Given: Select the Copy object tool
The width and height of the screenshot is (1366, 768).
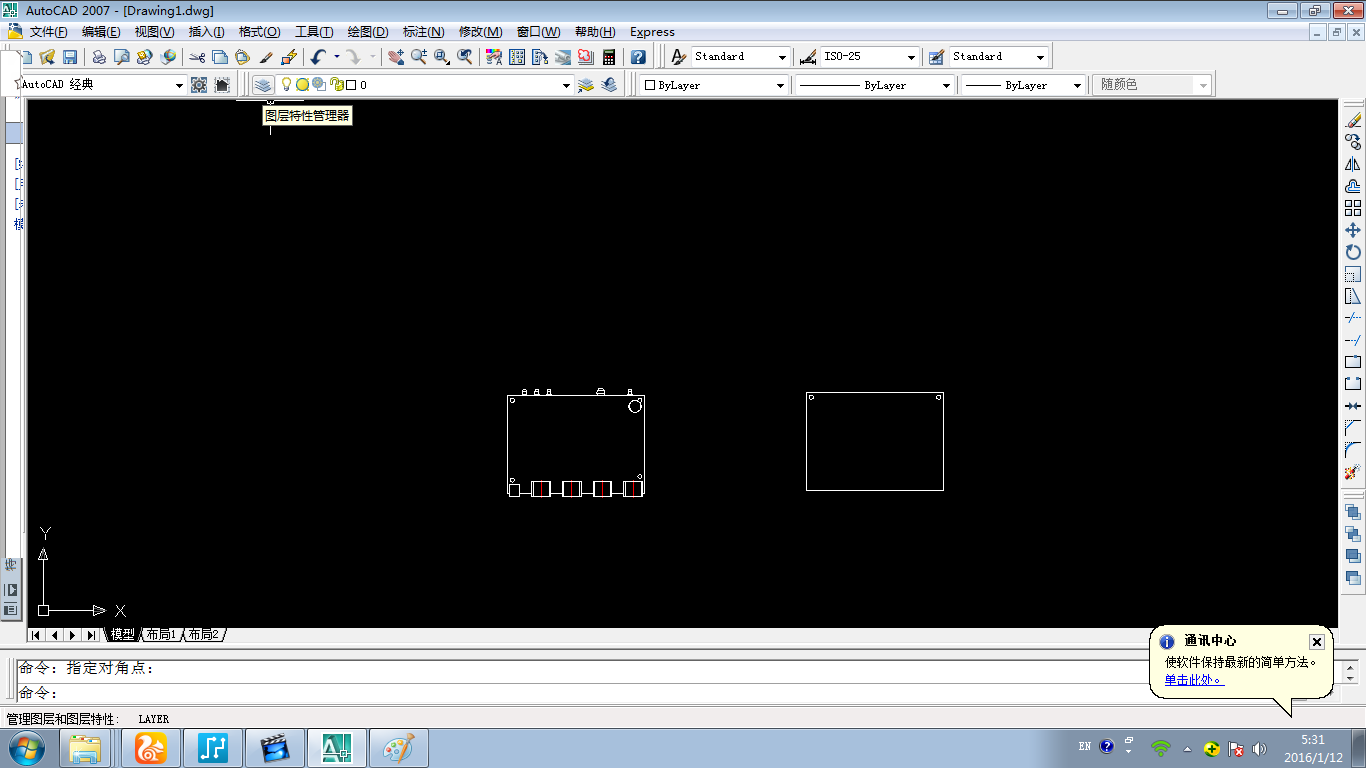Looking at the screenshot, I should click(1353, 142).
